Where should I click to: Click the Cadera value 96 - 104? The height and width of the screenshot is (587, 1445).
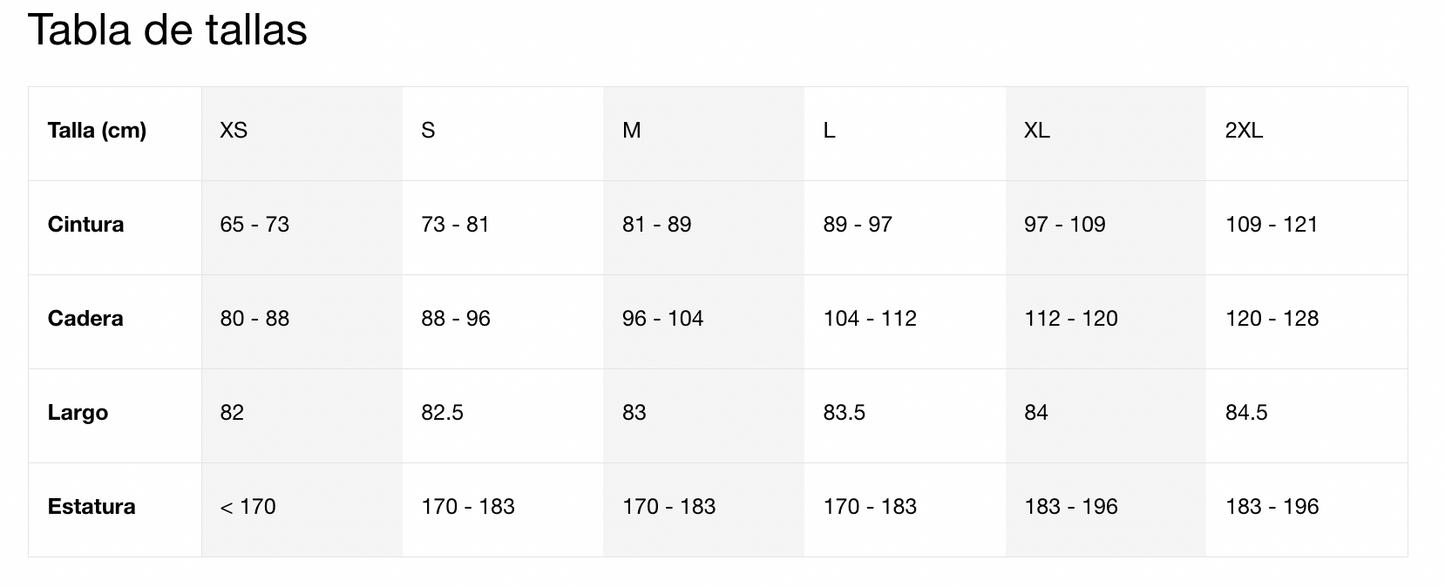click(x=663, y=318)
